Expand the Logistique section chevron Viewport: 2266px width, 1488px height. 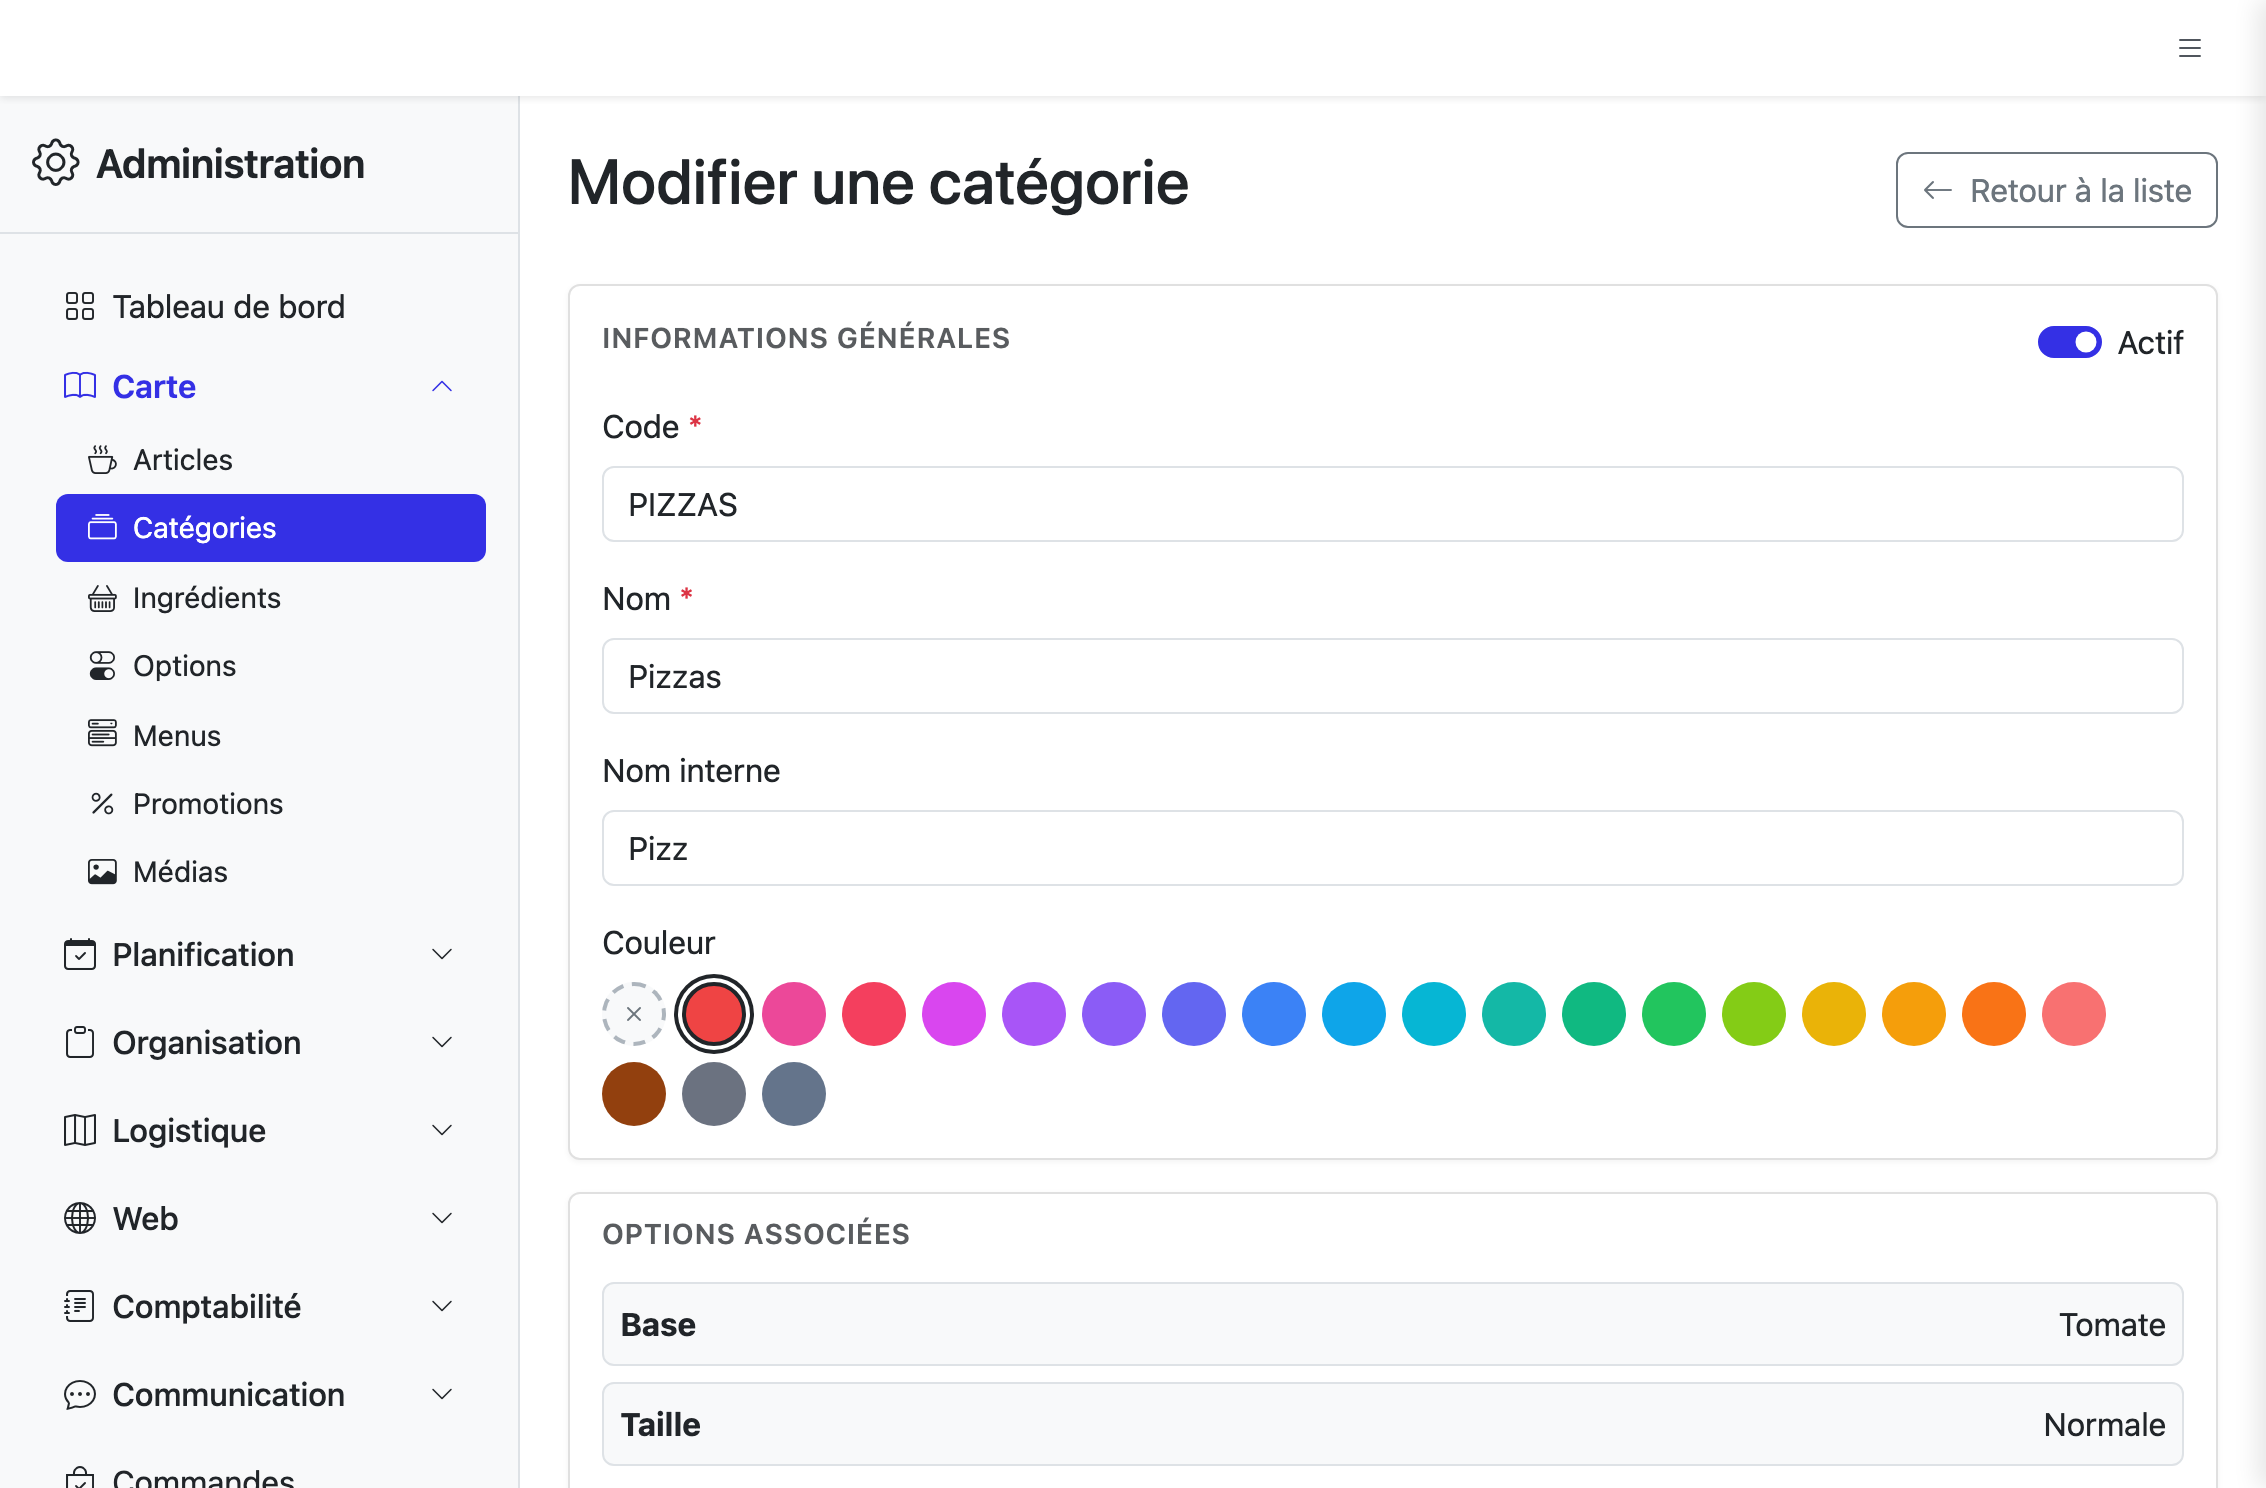(x=442, y=1130)
